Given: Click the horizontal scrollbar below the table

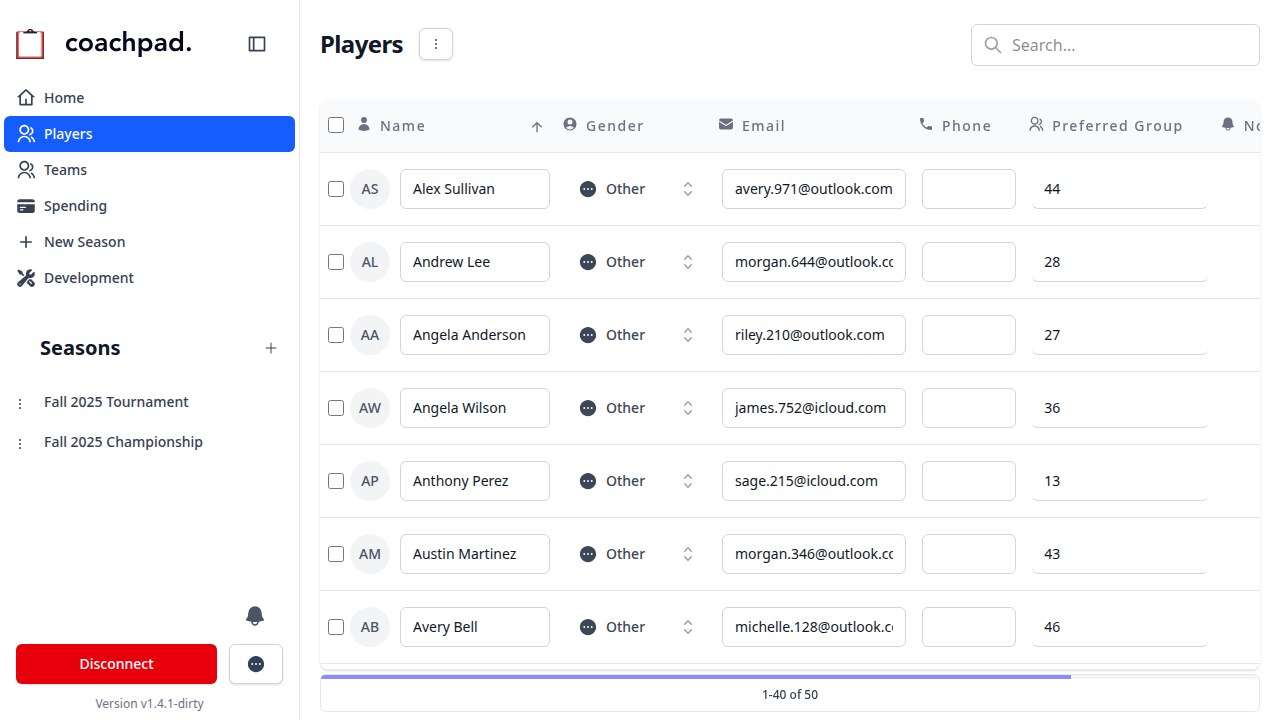Looking at the screenshot, I should (x=694, y=677).
